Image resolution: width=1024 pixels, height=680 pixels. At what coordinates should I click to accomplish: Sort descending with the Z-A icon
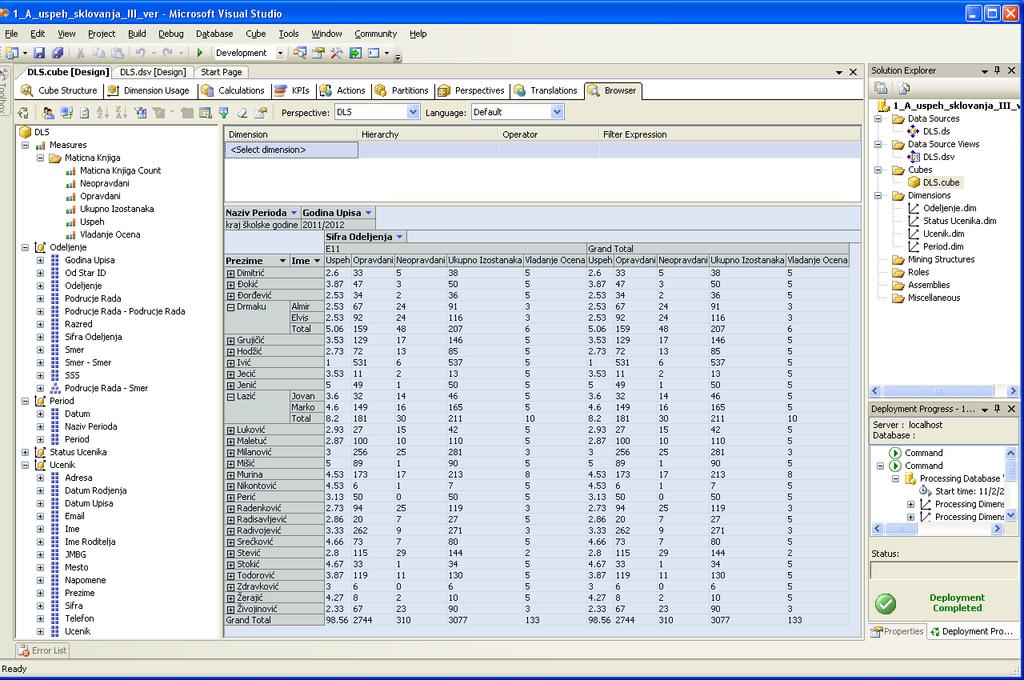click(121, 113)
